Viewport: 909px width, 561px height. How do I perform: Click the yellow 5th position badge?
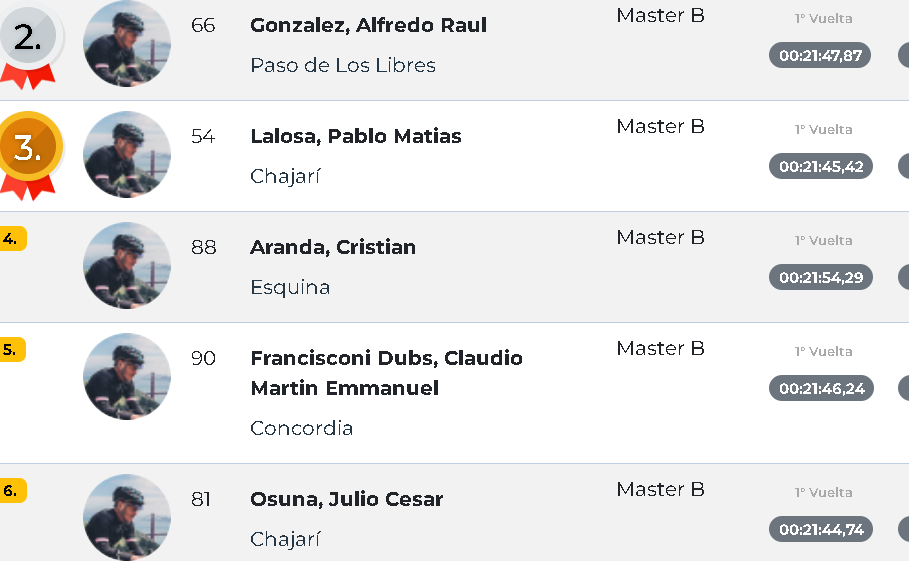(x=12, y=349)
